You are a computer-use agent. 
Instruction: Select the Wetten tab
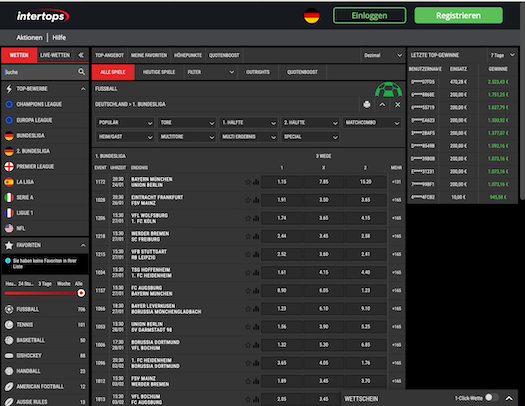(19, 55)
